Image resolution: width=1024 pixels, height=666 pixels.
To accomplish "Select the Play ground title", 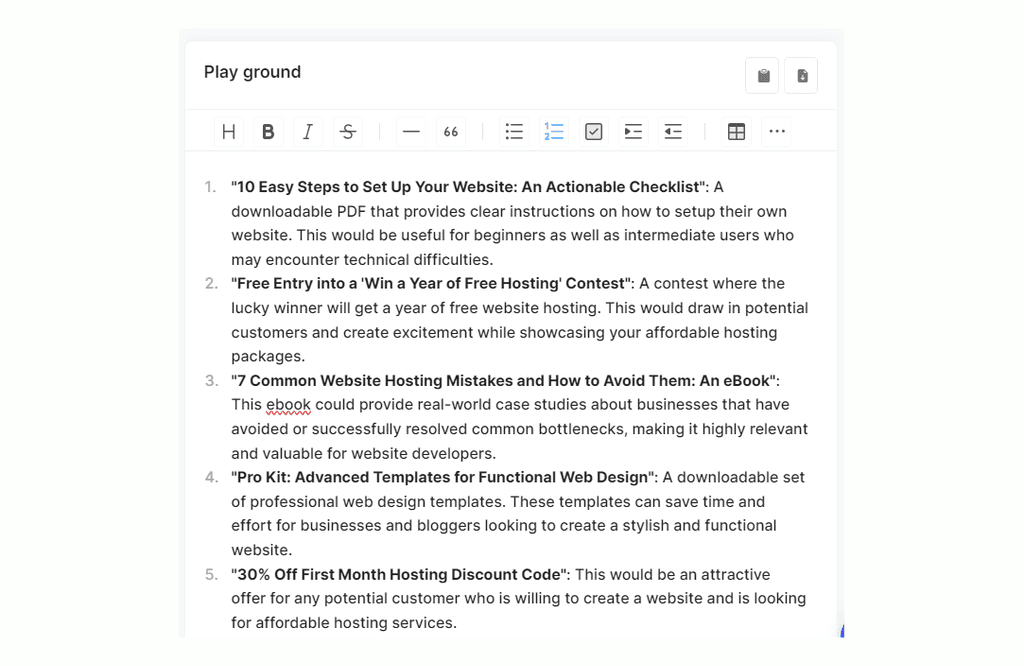I will [x=252, y=72].
